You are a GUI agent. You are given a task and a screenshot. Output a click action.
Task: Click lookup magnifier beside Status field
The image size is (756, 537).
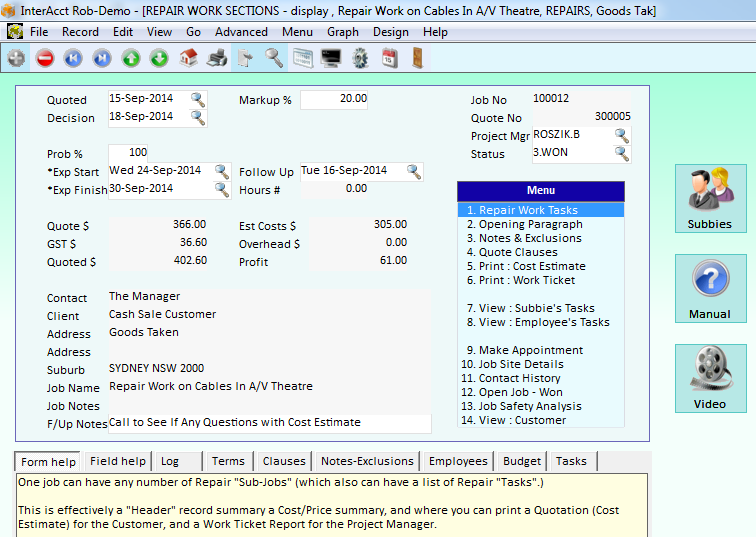[x=621, y=153]
